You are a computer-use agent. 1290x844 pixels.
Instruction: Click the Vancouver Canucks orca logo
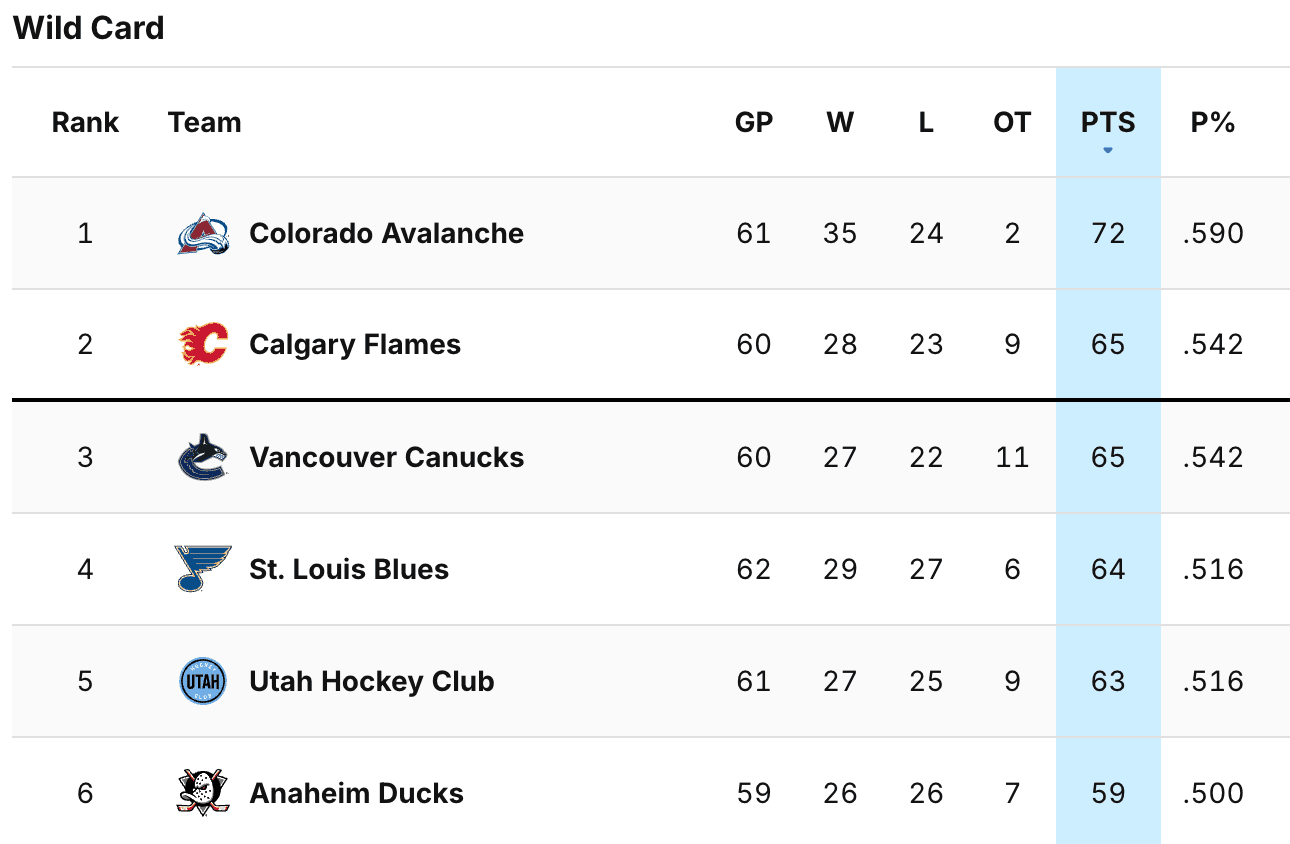pyautogui.click(x=203, y=458)
